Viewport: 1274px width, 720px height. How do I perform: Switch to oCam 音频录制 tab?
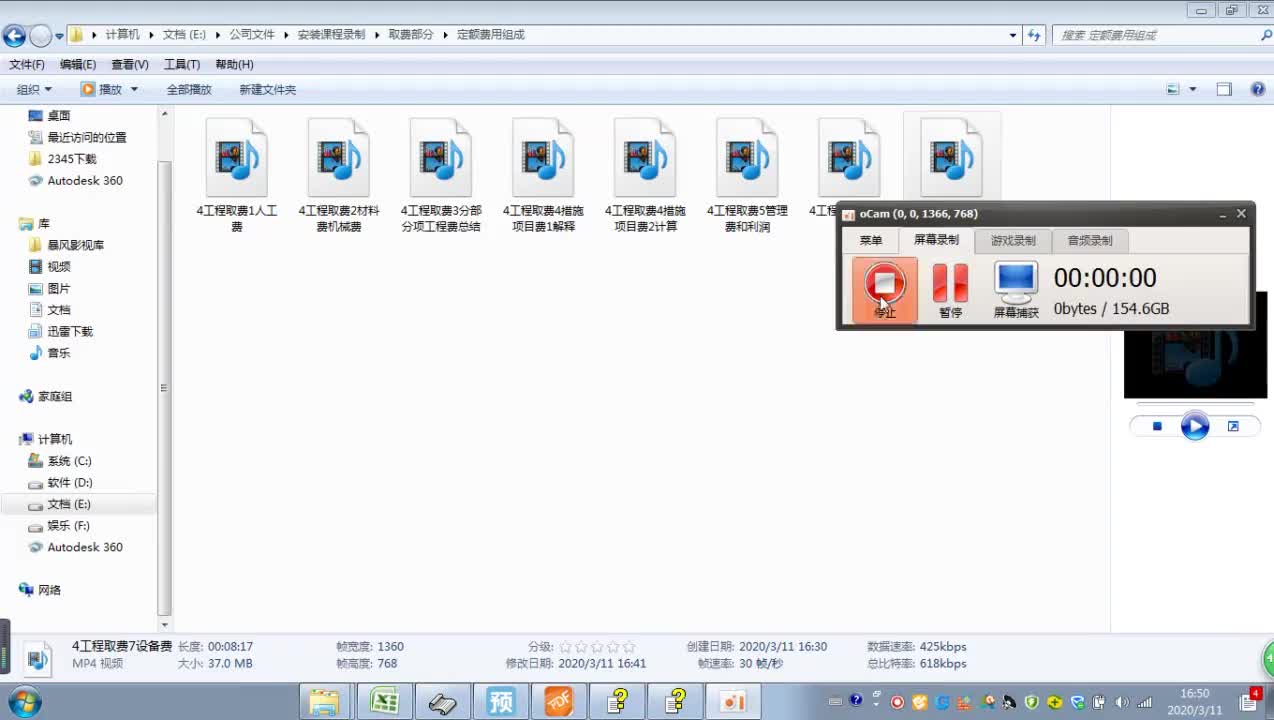point(1089,240)
